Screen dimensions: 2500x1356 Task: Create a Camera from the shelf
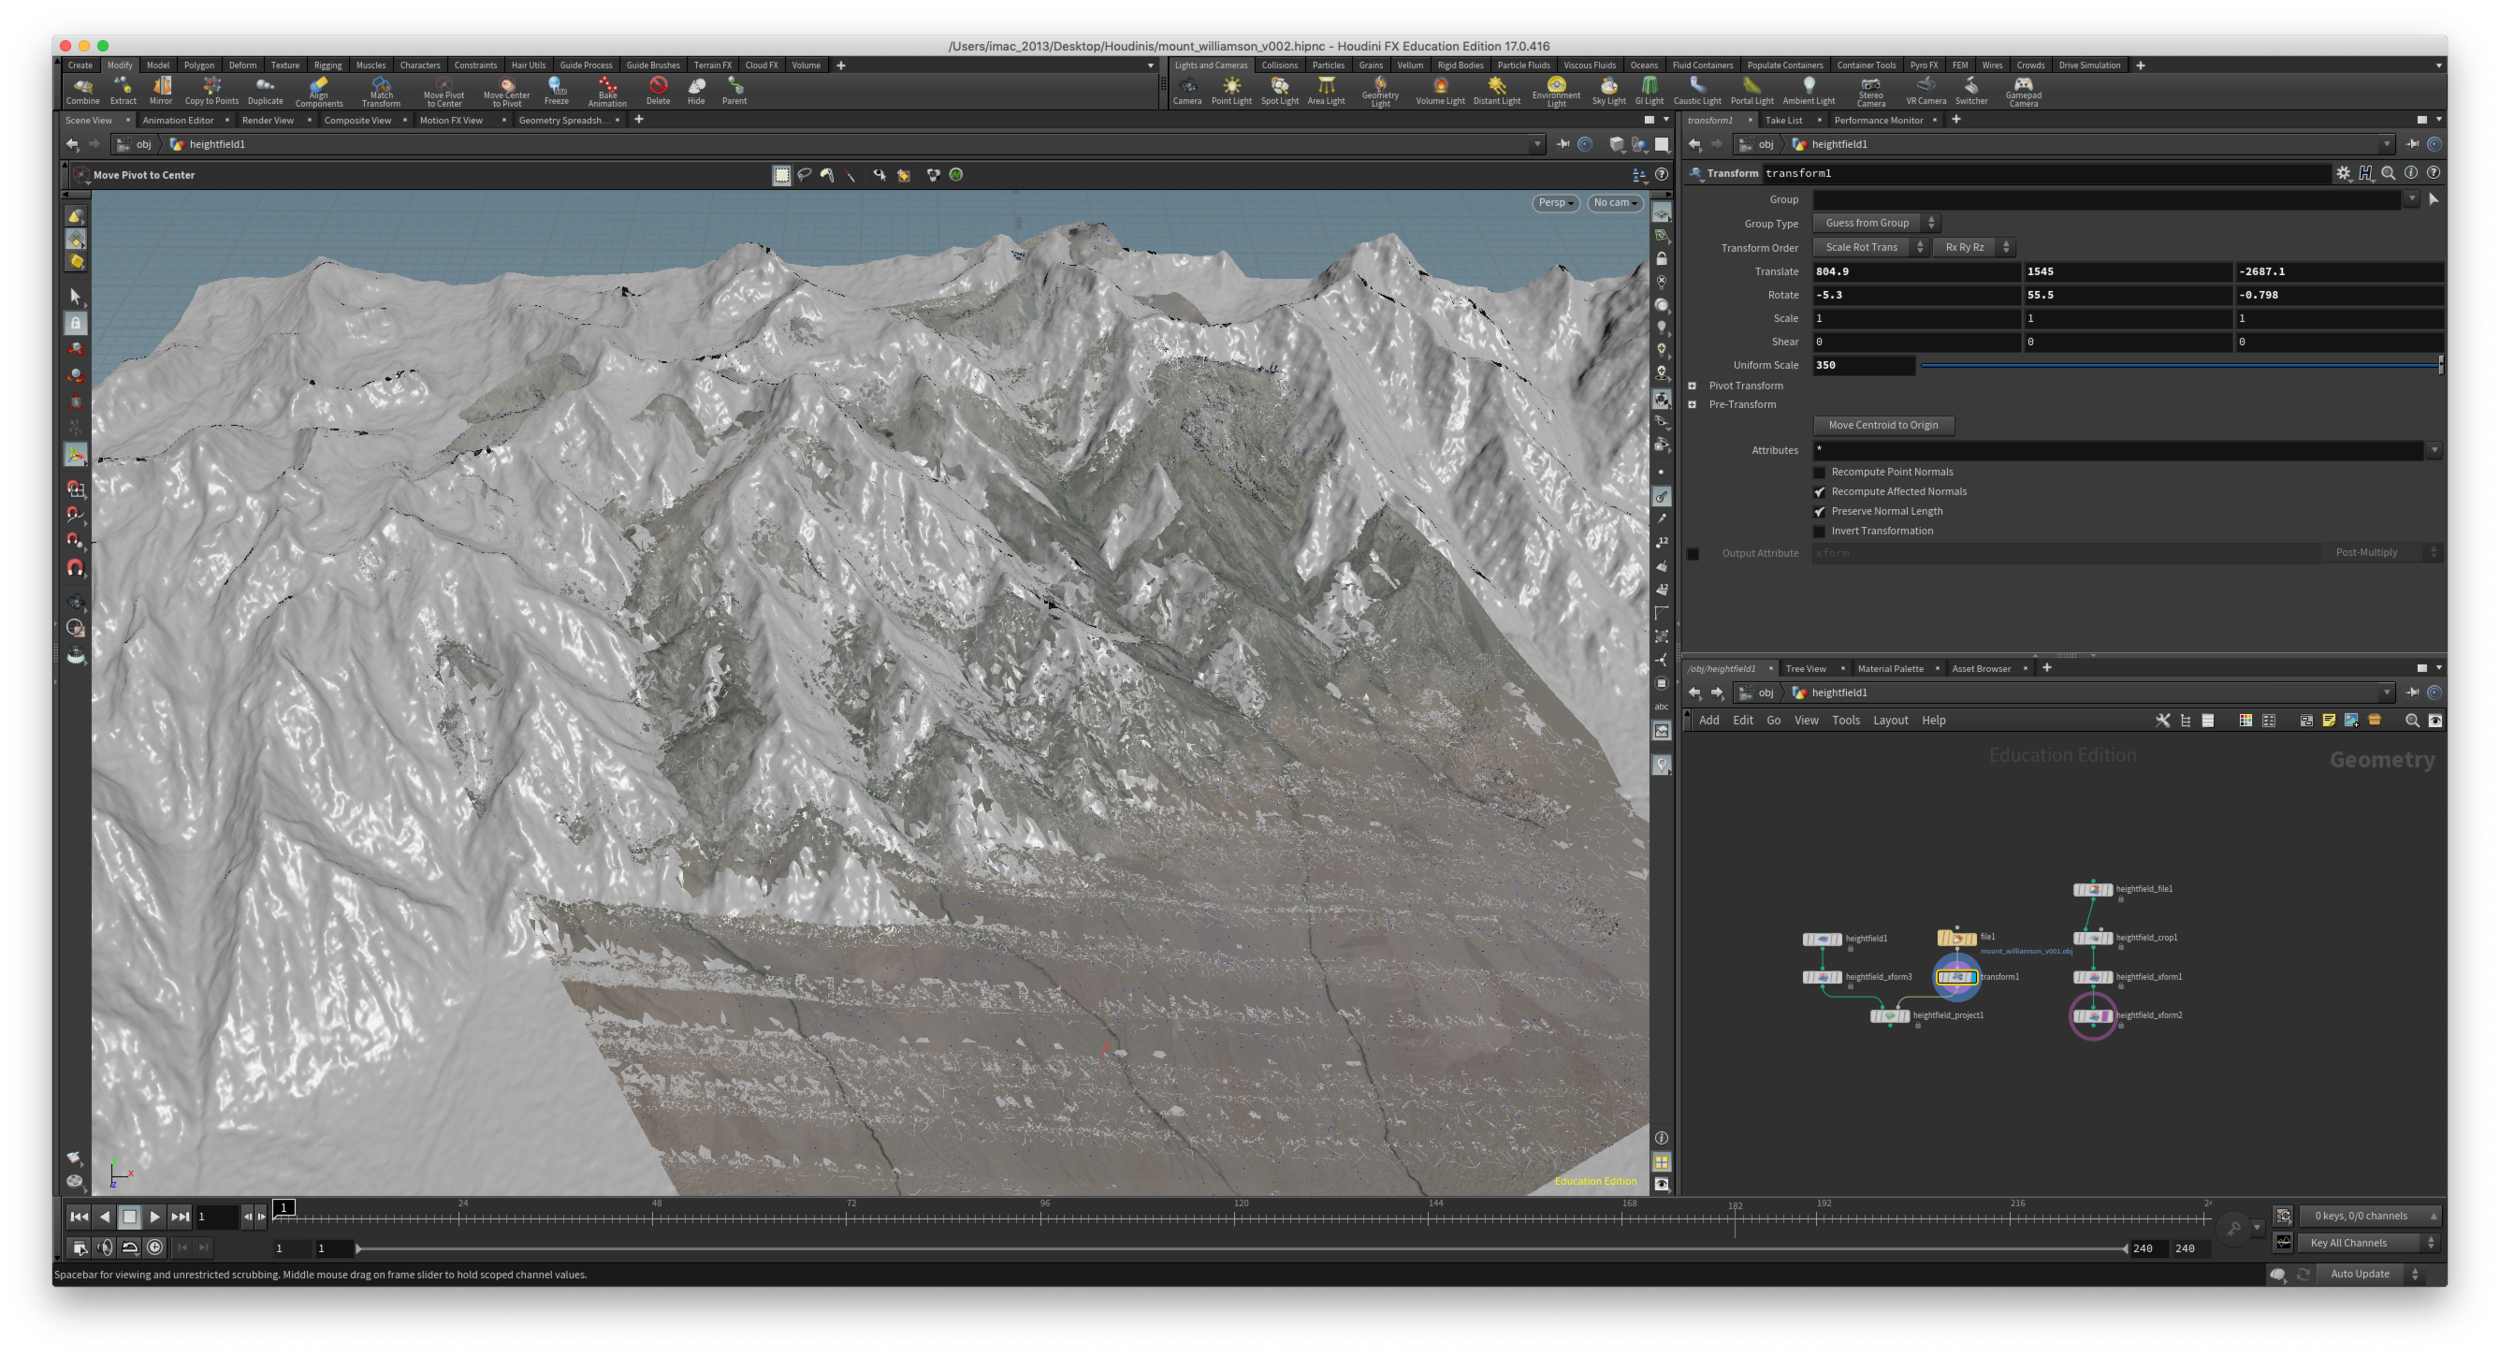(1187, 91)
